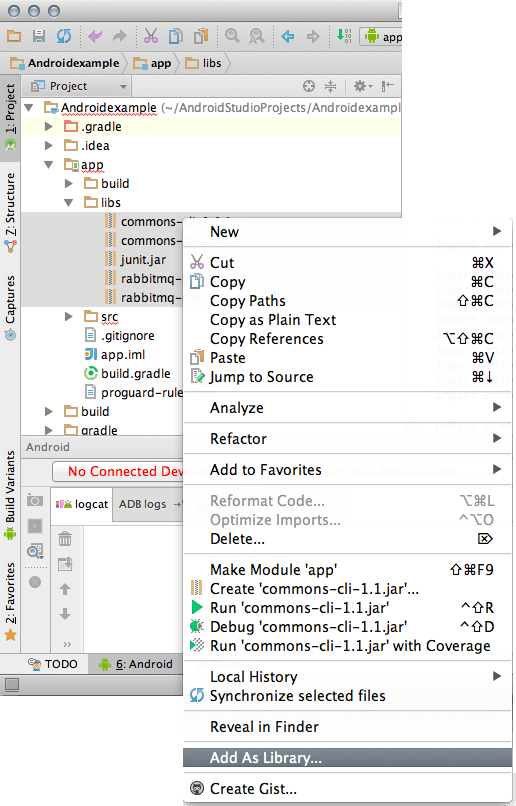
Task: Click the Undo arrow icon
Action: [95, 36]
